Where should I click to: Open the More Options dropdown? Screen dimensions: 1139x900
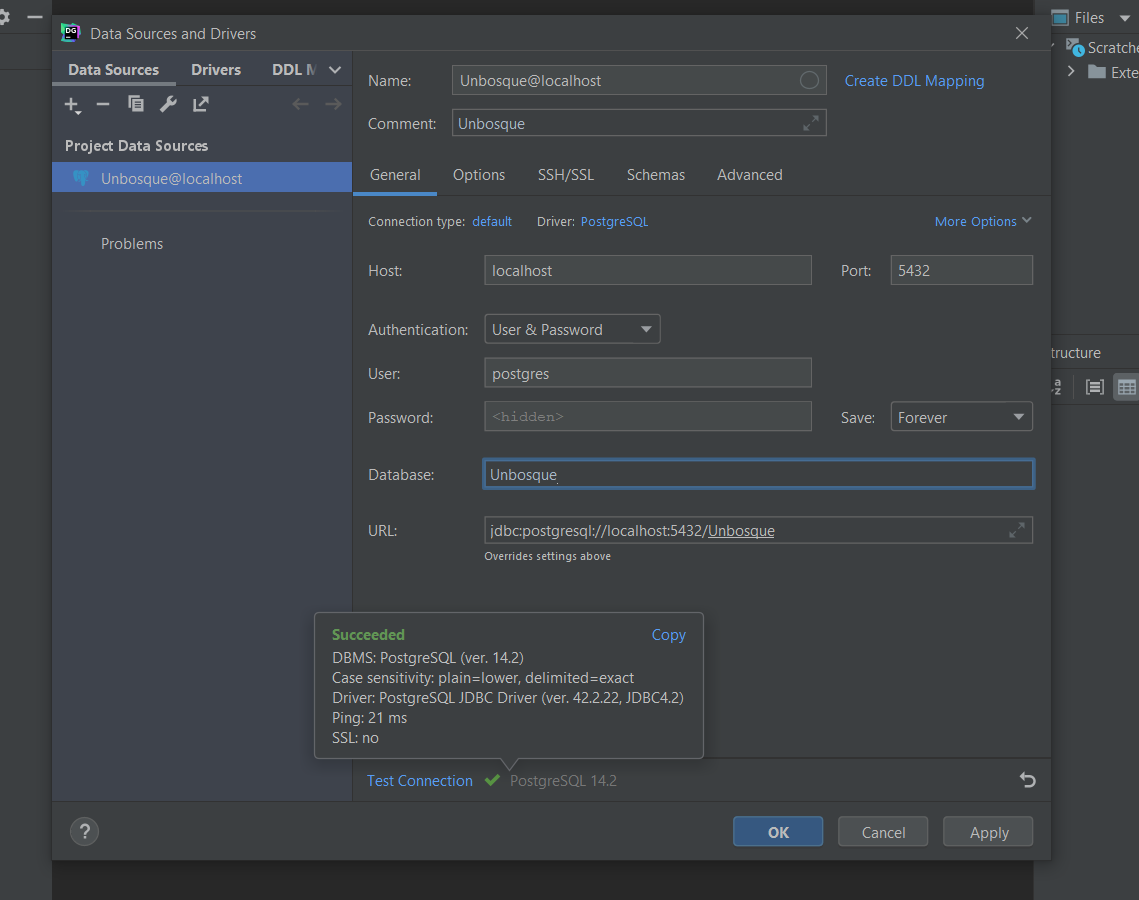click(982, 221)
